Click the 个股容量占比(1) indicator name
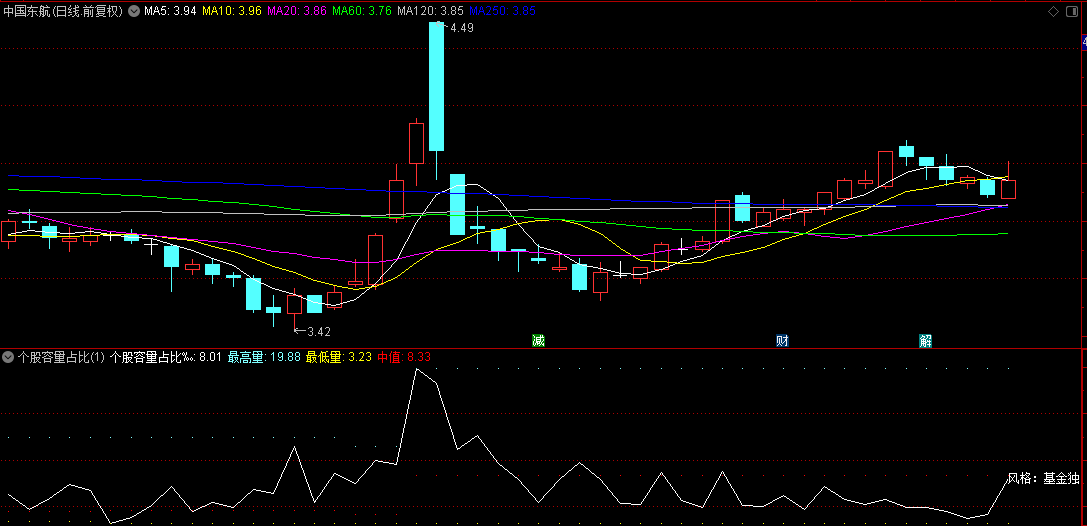This screenshot has width=1087, height=526. 61,358
